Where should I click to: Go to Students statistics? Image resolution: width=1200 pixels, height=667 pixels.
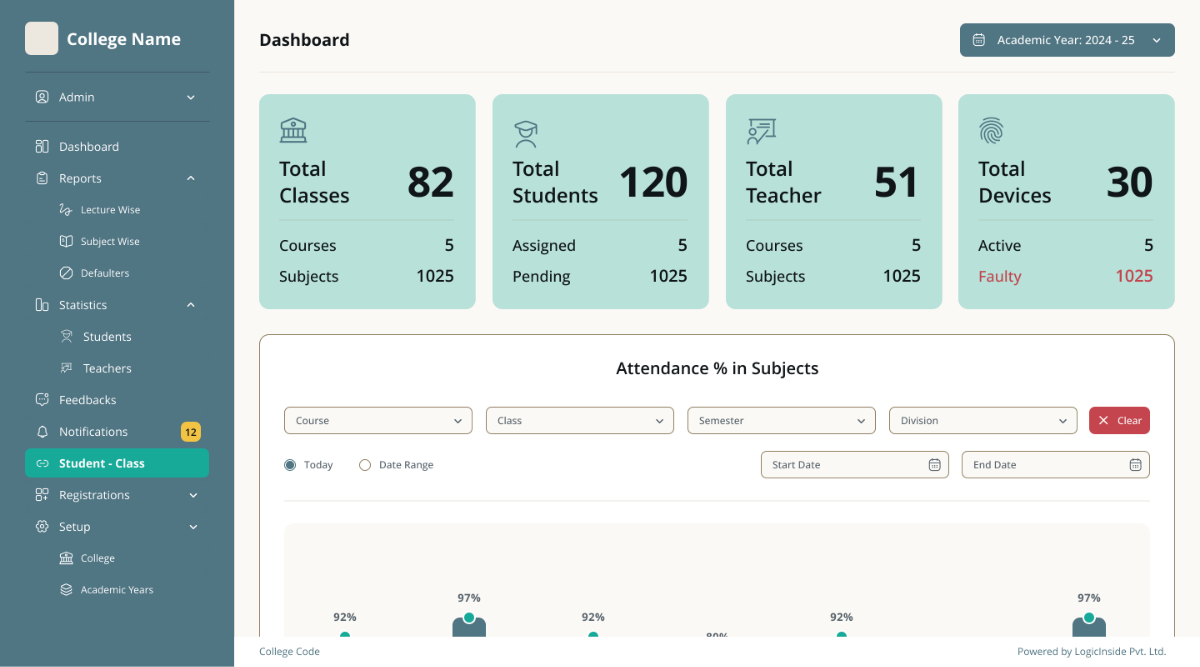point(107,337)
